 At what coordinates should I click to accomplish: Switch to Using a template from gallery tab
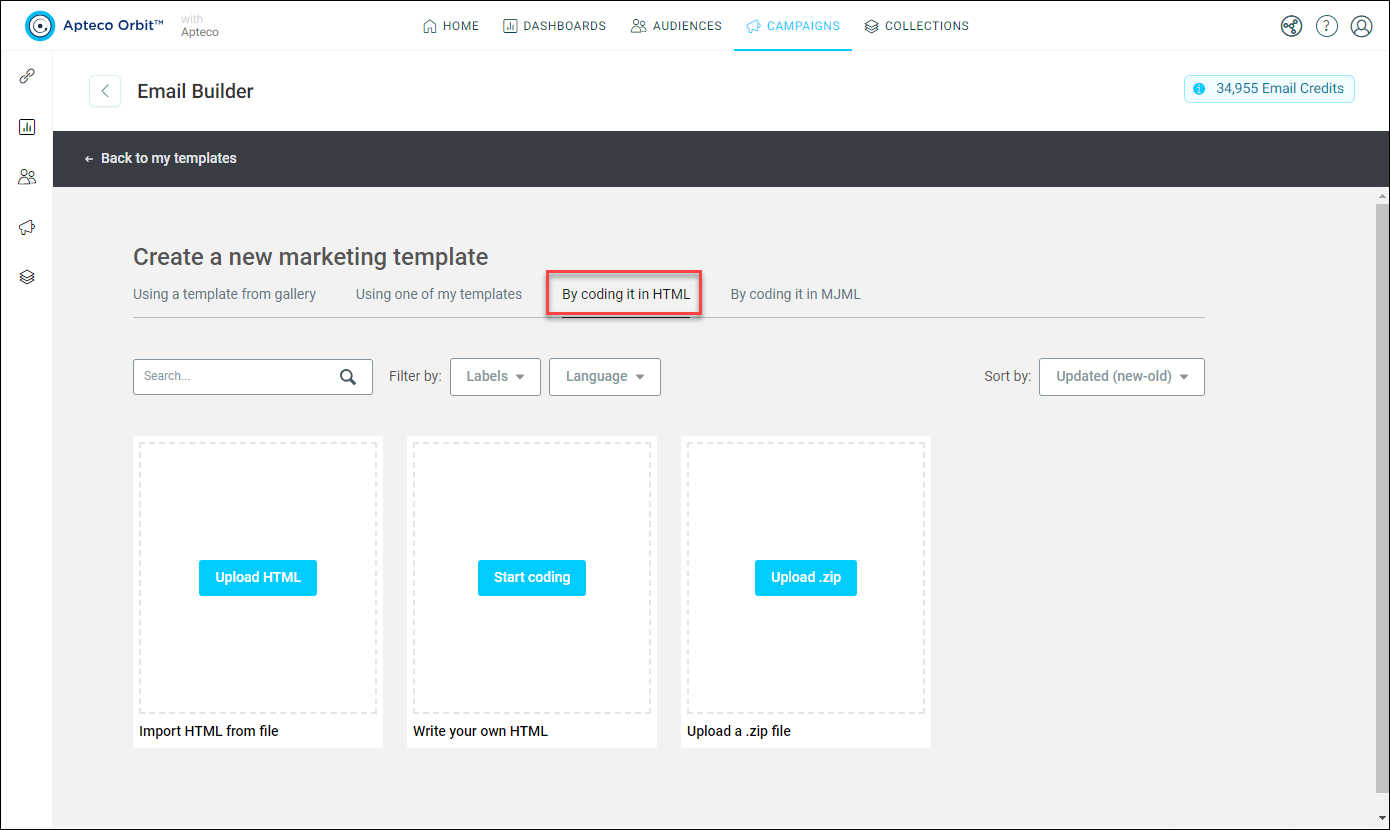225,294
